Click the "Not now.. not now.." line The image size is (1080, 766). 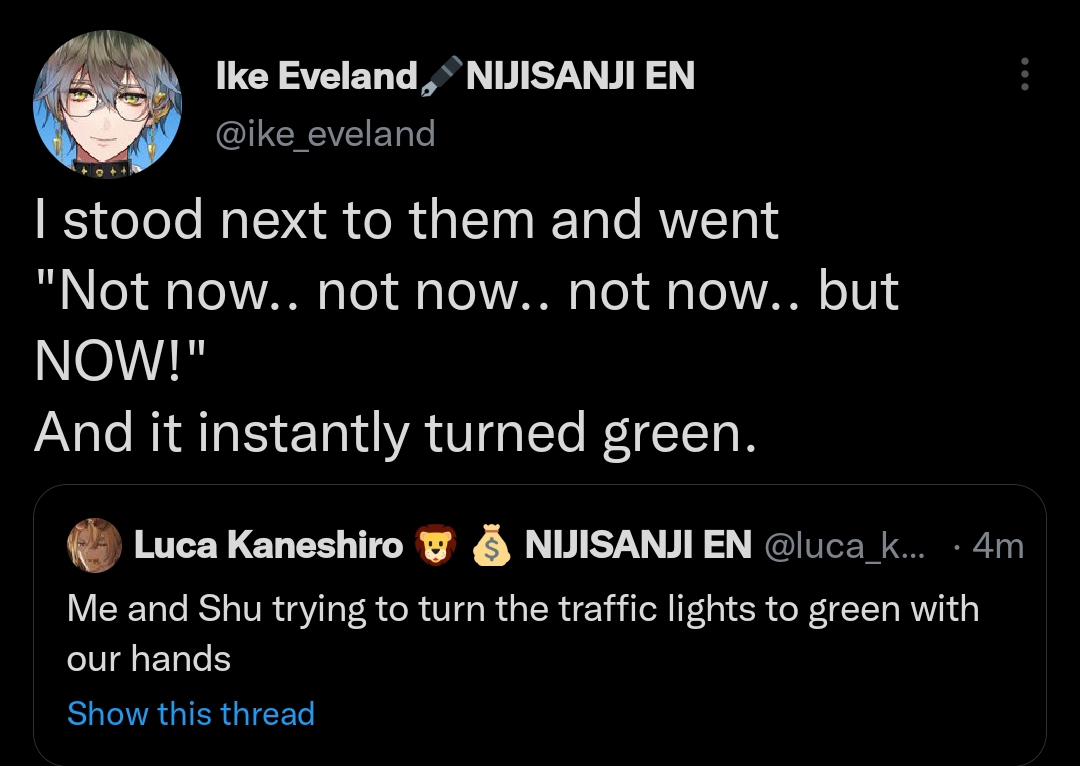(x=466, y=291)
